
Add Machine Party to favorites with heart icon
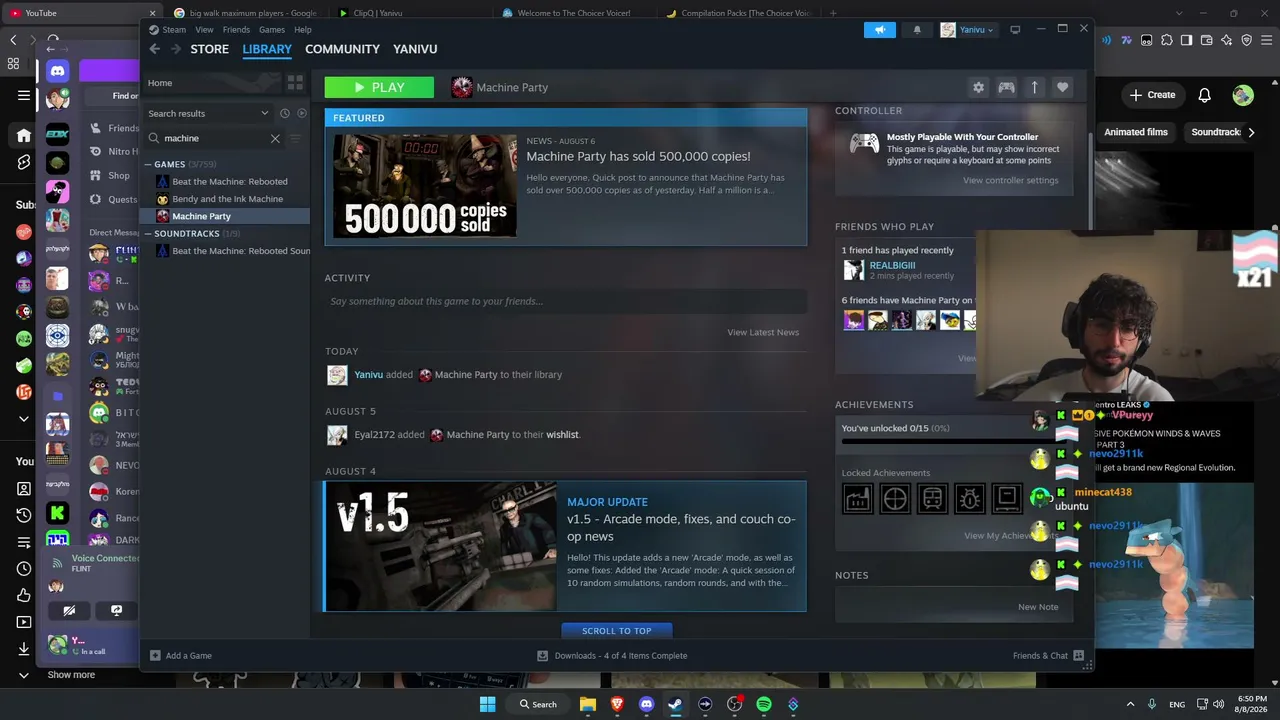(1063, 88)
